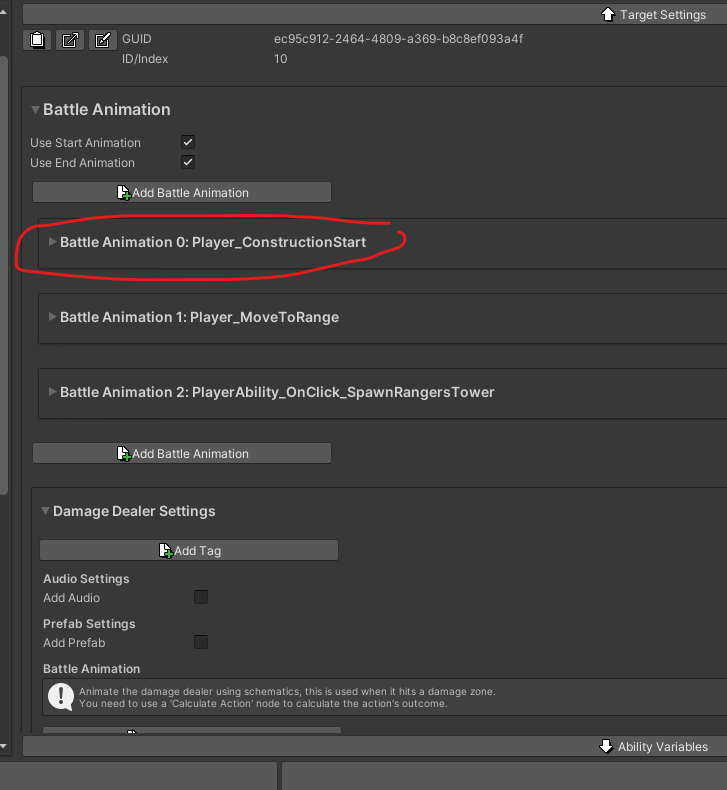Click the Use End Animation label
The width and height of the screenshot is (727, 790).
point(82,163)
